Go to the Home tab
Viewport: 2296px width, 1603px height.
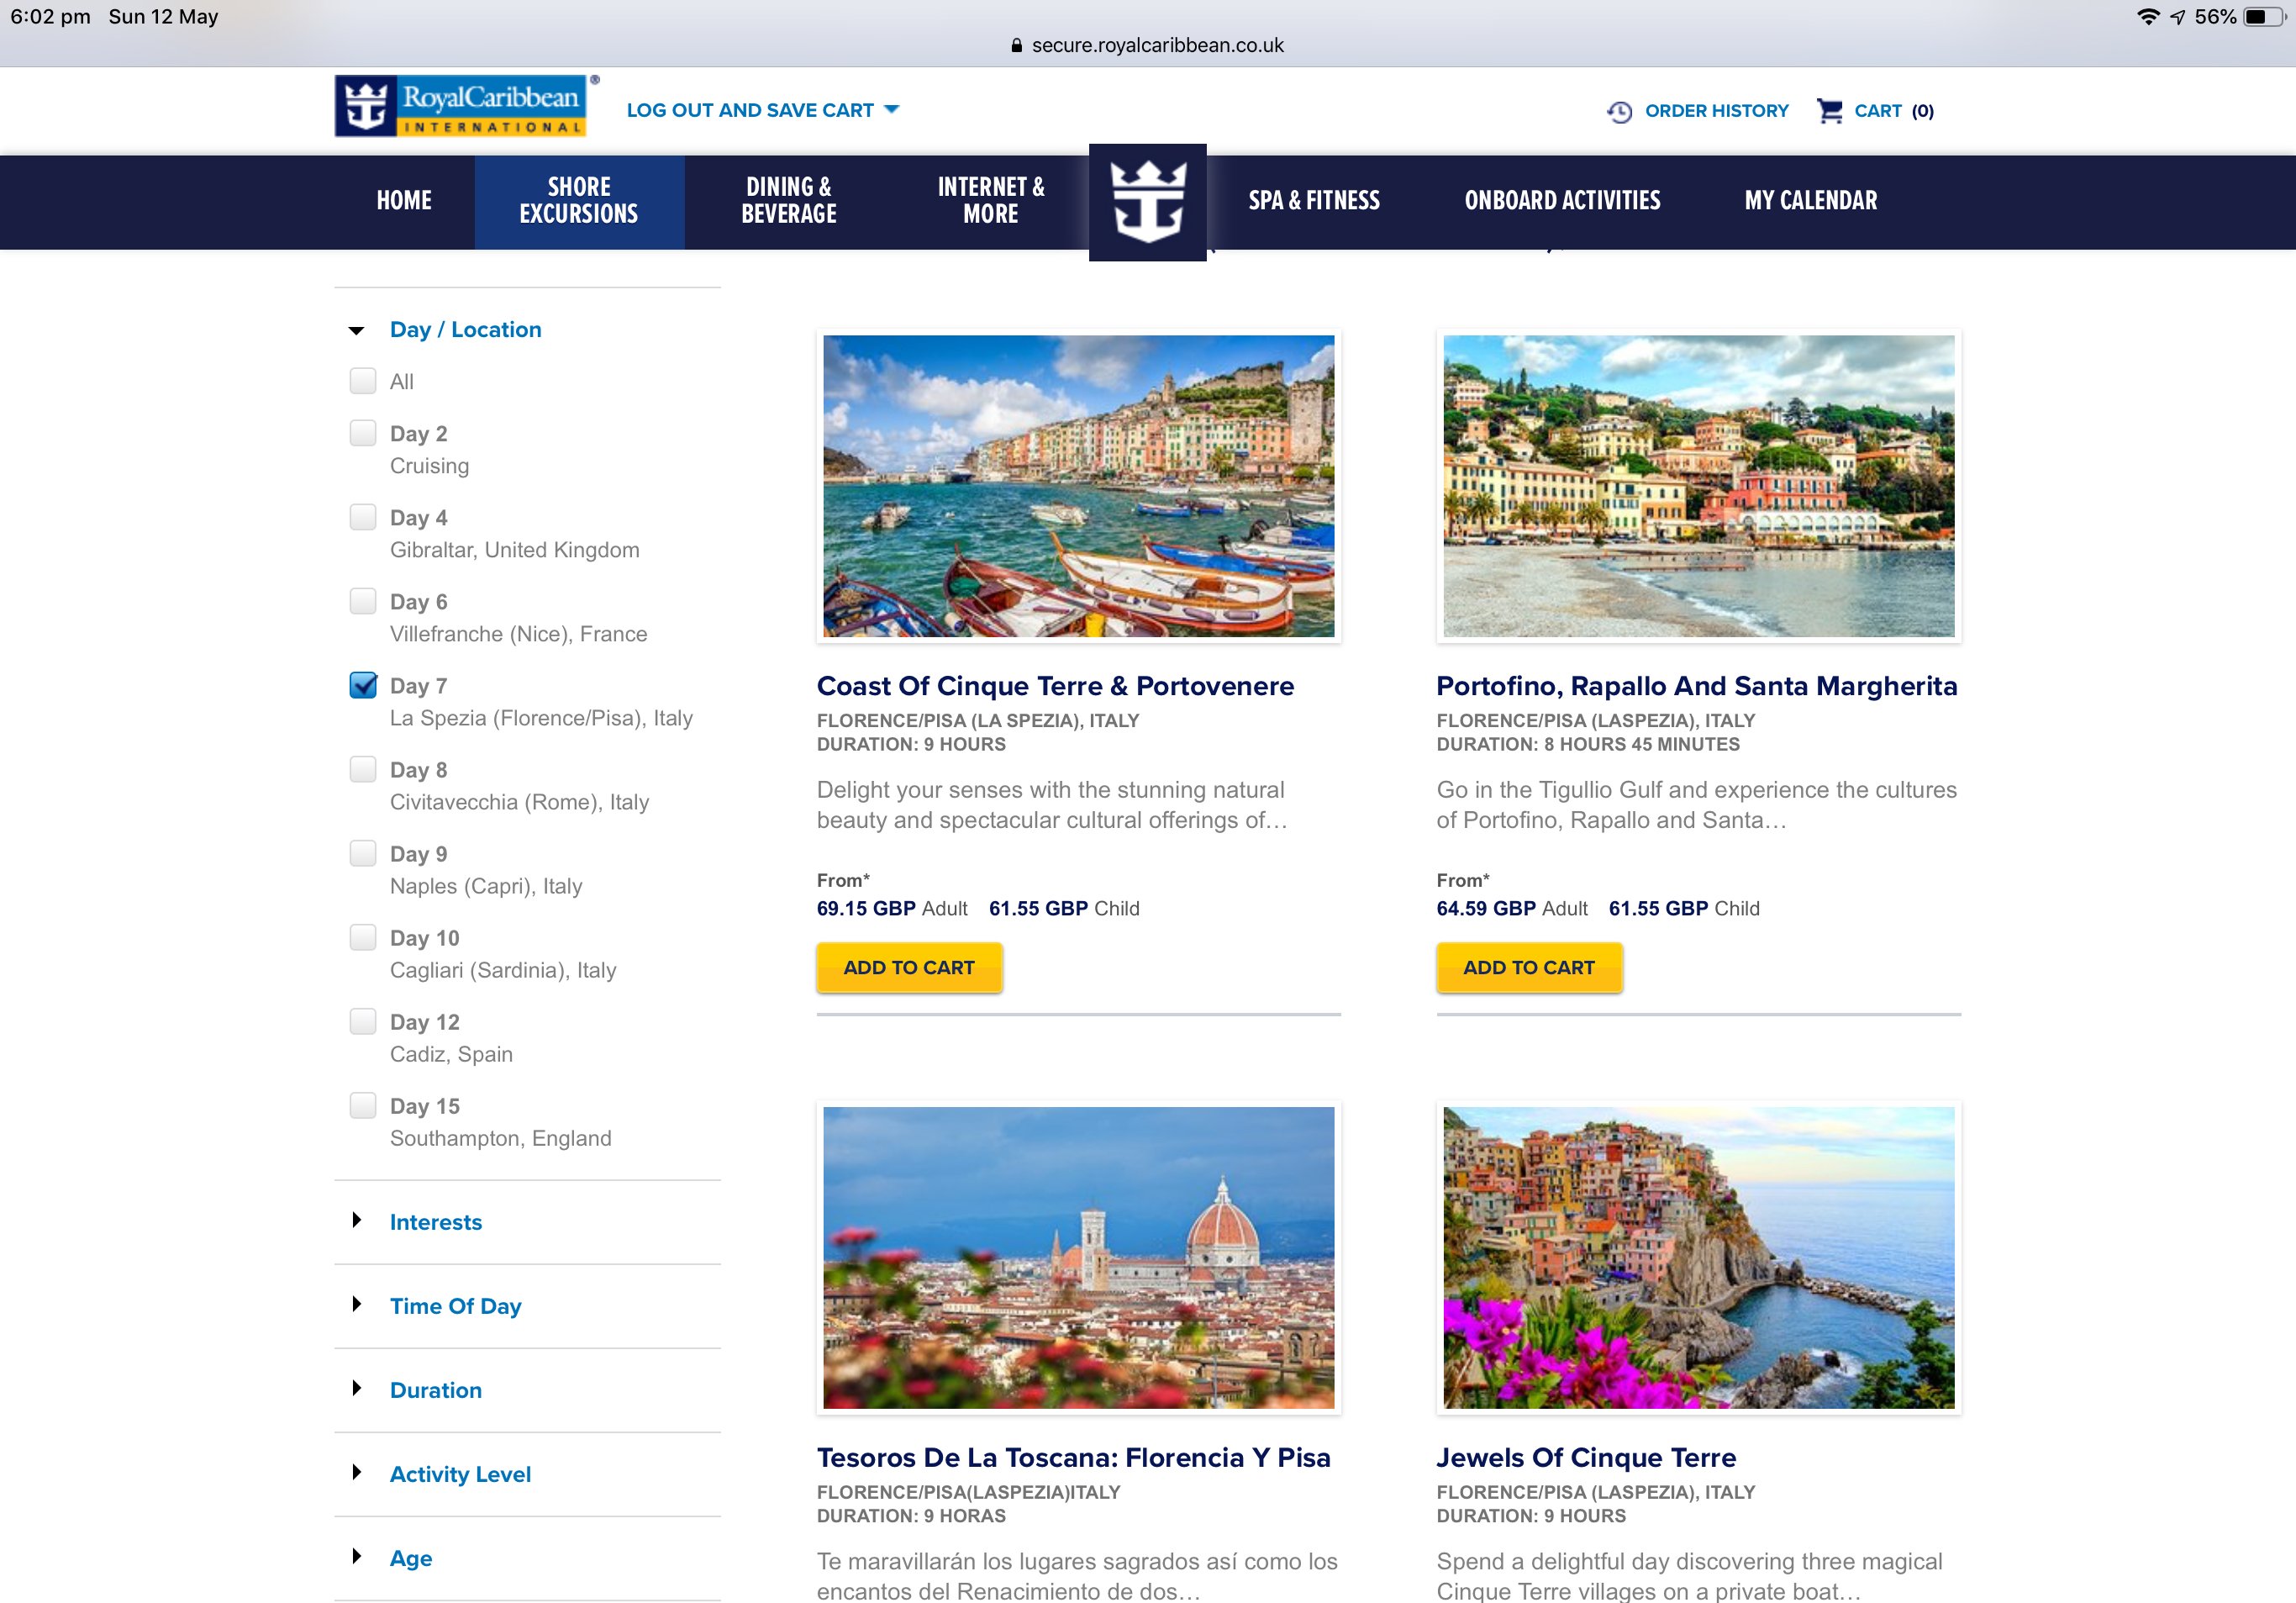pos(404,200)
